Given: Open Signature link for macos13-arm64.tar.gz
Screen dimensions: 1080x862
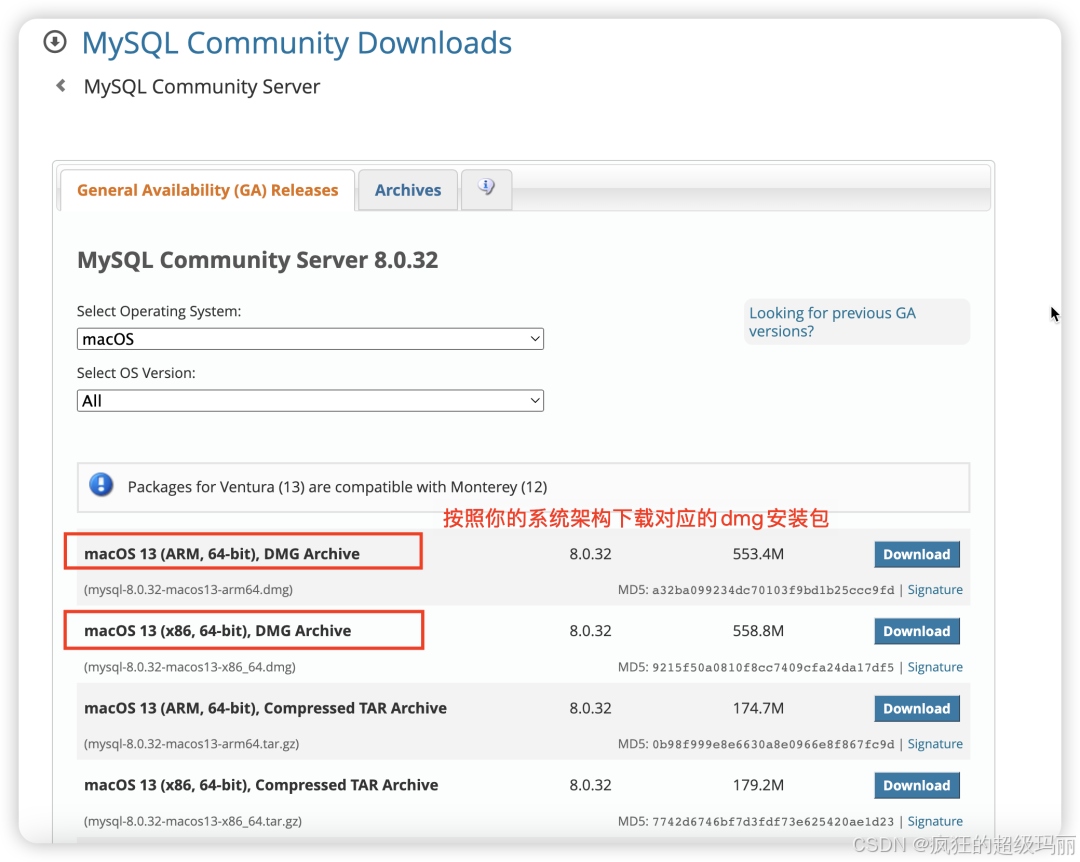Looking at the screenshot, I should [x=935, y=744].
